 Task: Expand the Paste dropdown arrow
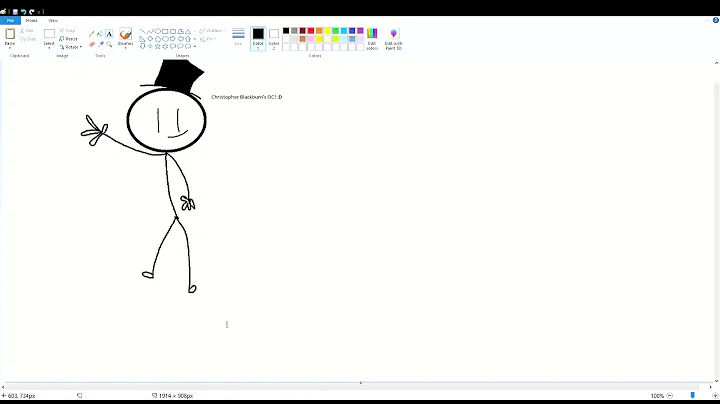pos(10,48)
